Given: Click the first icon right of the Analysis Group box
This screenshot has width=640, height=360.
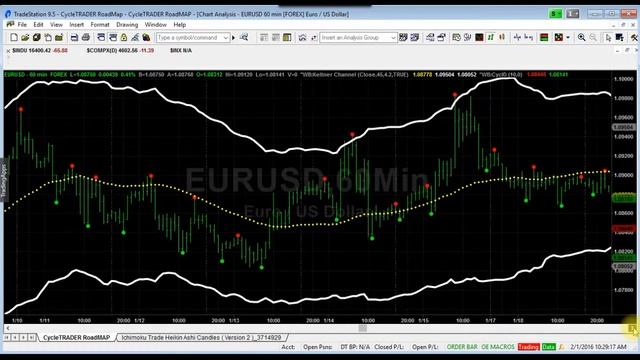Looking at the screenshot, I should click(x=403, y=38).
